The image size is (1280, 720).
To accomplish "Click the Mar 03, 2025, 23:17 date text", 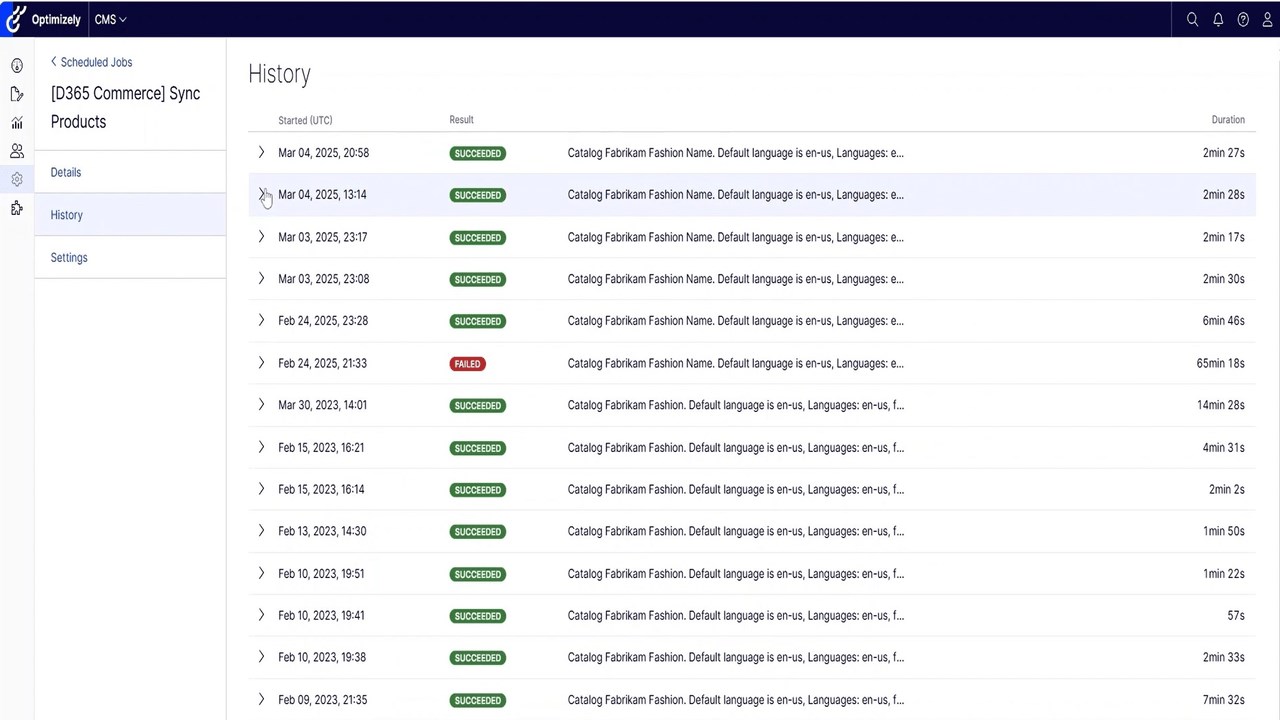I will pyautogui.click(x=323, y=237).
